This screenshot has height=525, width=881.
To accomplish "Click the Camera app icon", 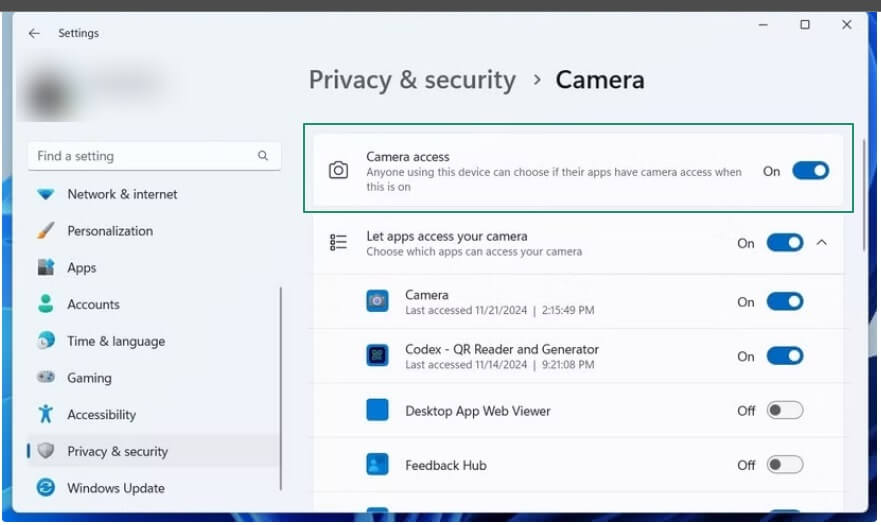I will coord(377,301).
